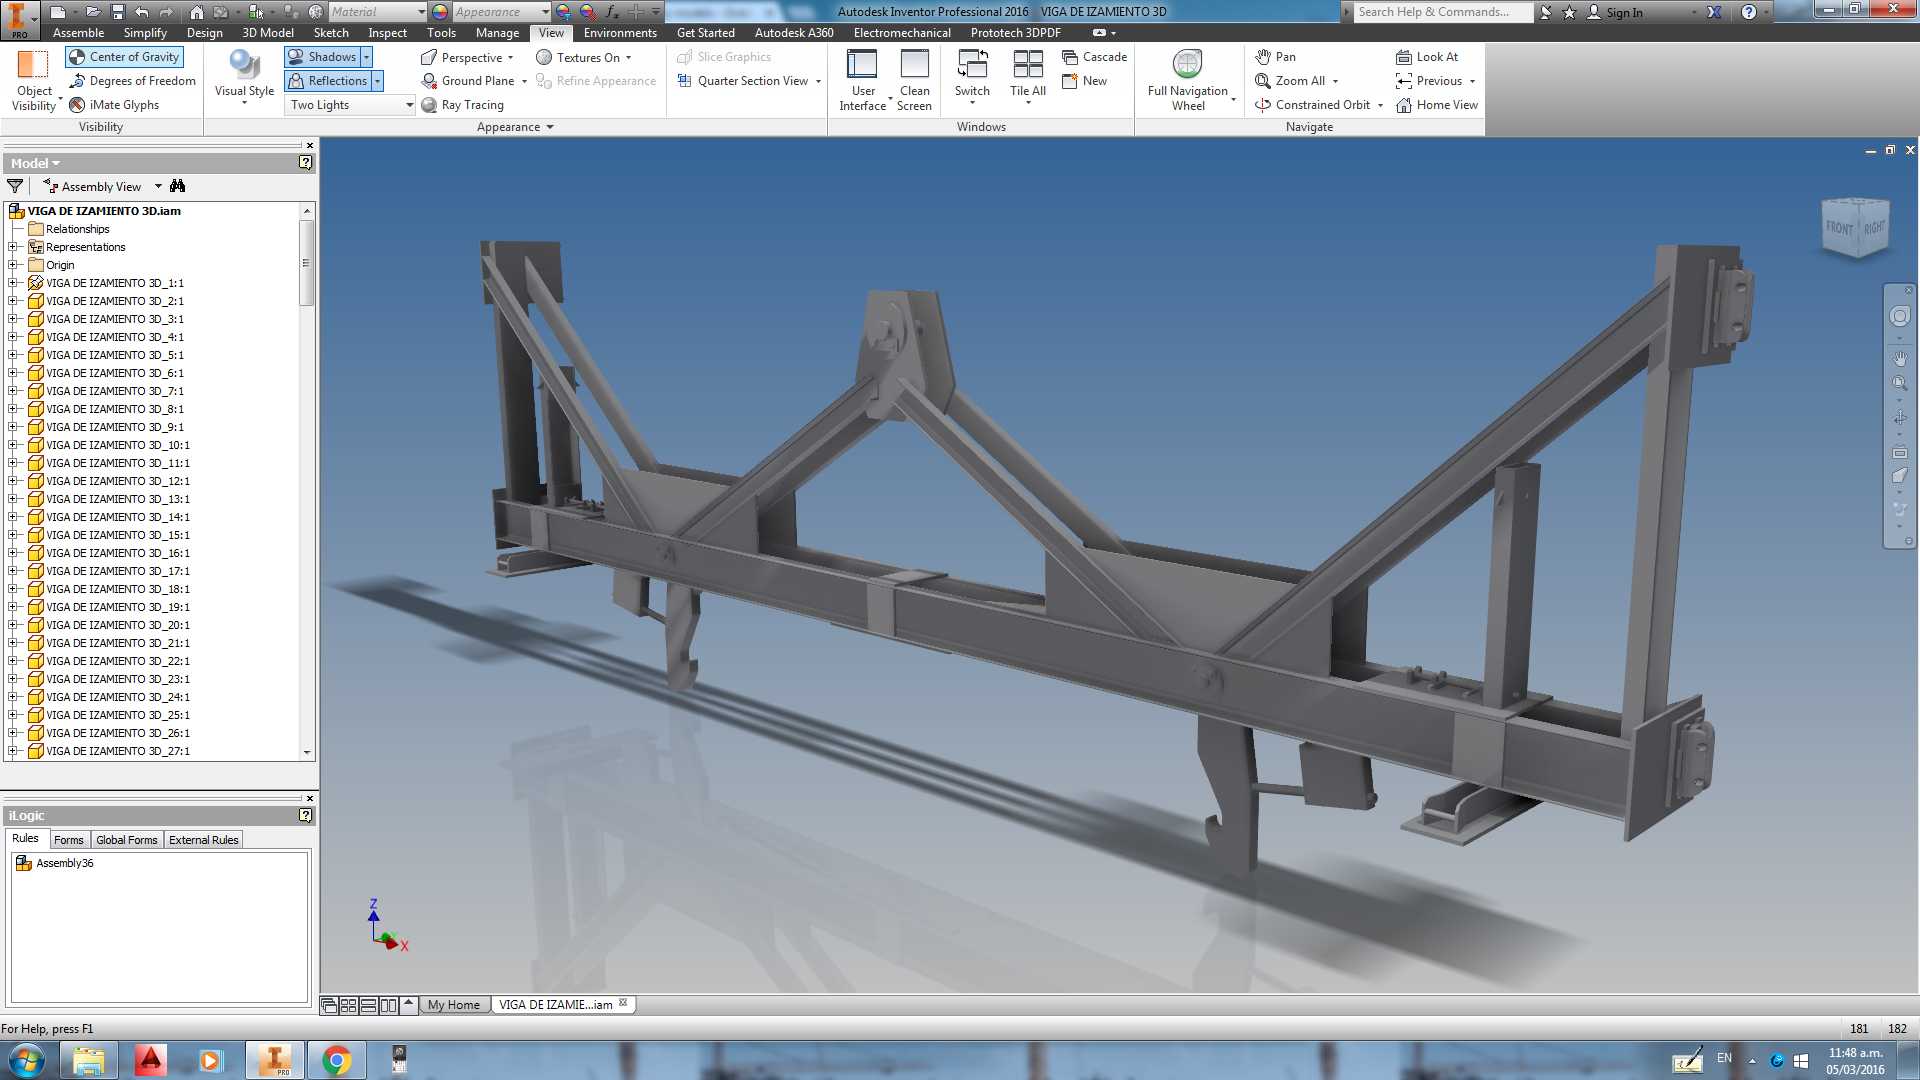Select the Pan tool
1920x1080 pixels.
point(1275,57)
